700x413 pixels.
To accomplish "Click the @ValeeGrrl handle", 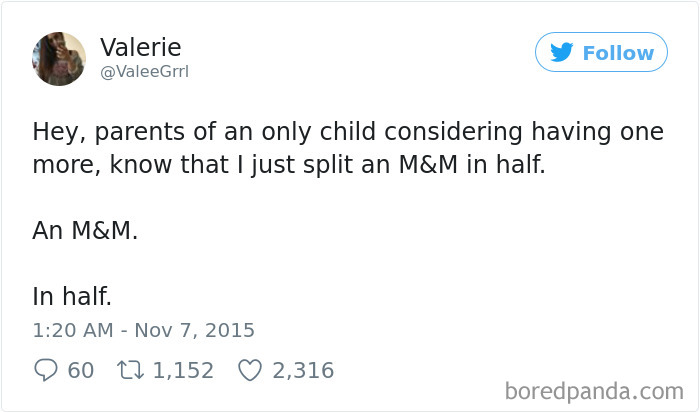I will click(x=143, y=72).
